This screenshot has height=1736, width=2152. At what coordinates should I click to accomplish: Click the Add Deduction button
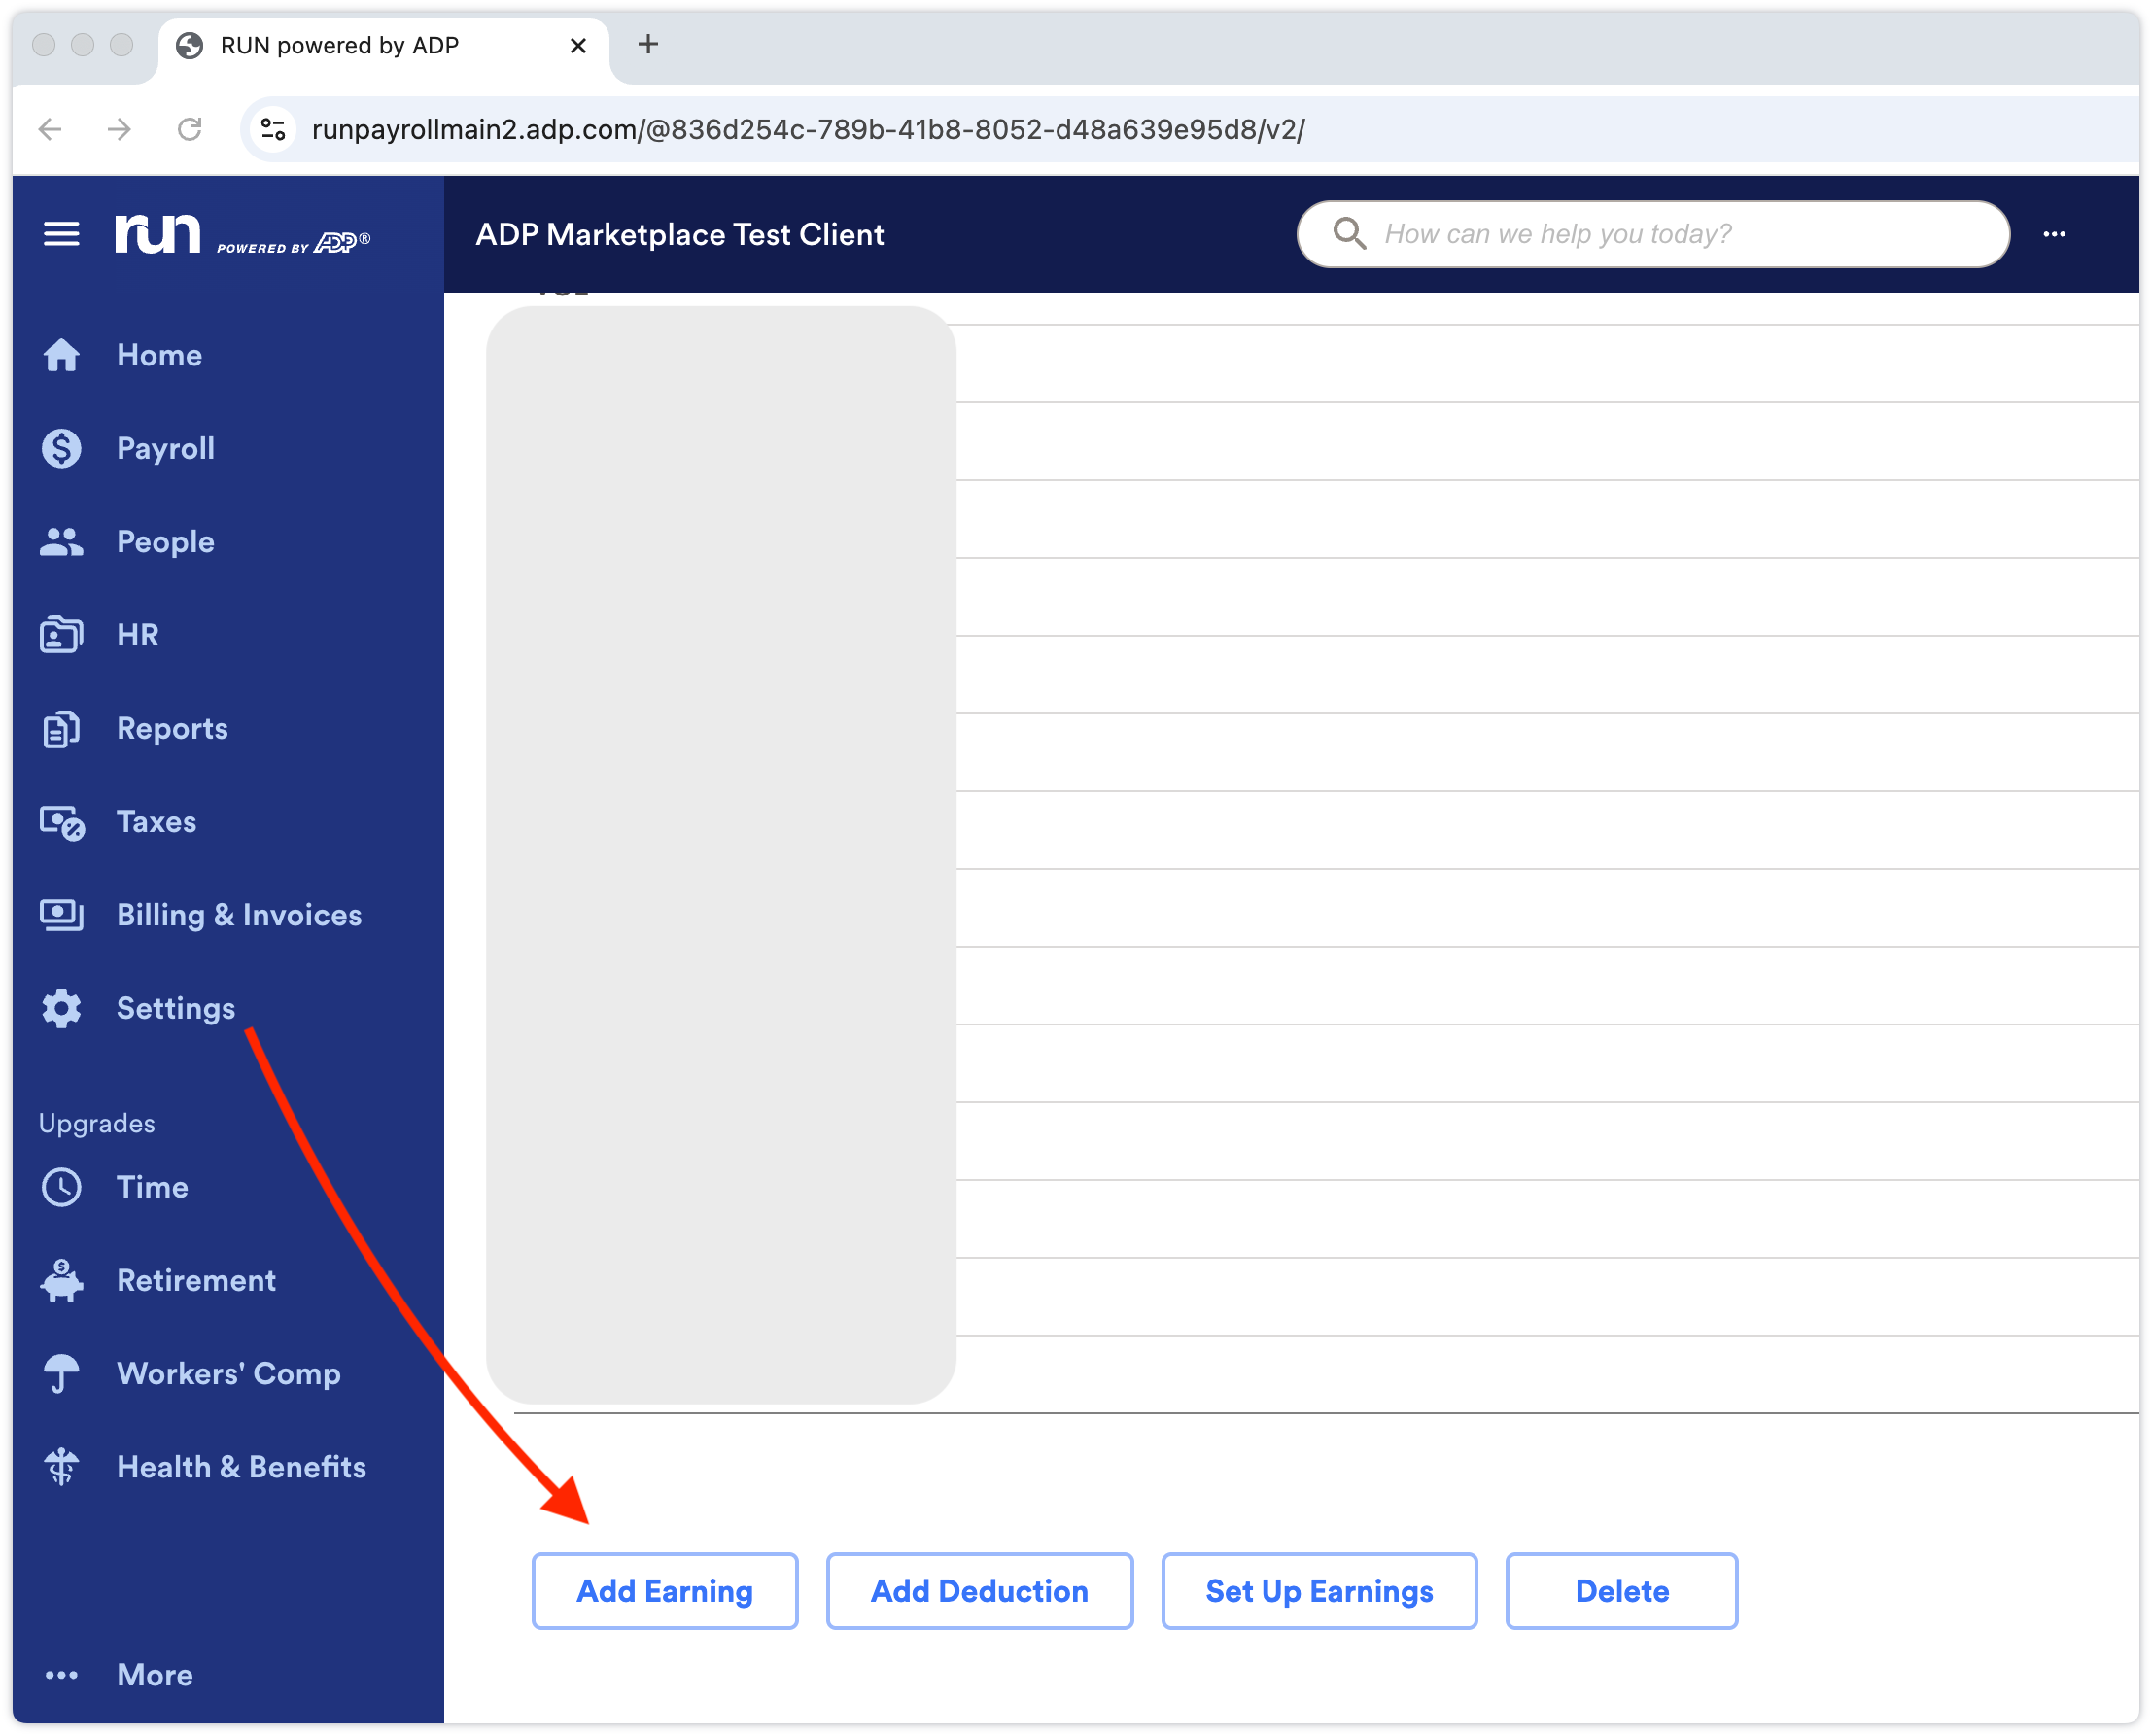click(x=979, y=1591)
